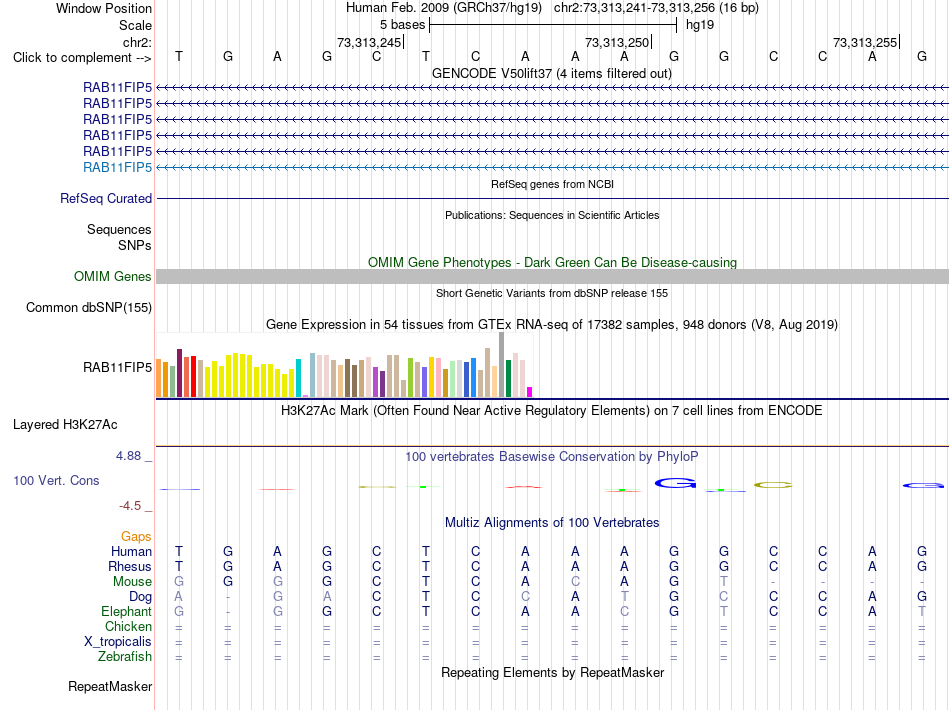
Task: Click the Rhesus species row label
Action: (x=130, y=566)
